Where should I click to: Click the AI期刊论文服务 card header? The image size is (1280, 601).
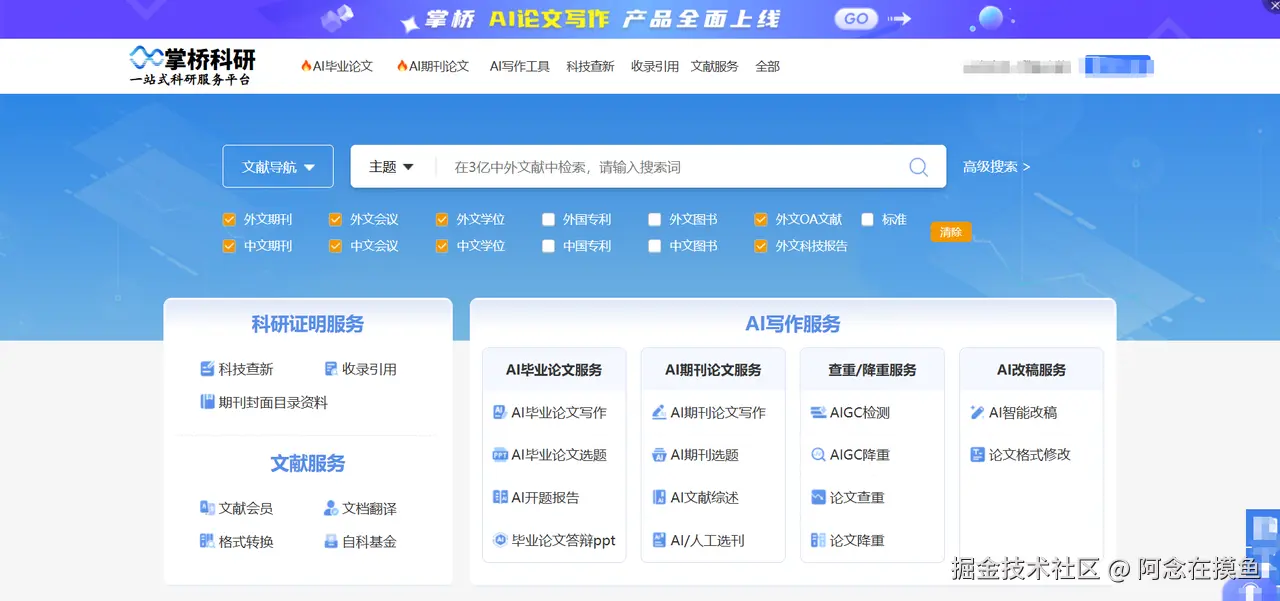[x=713, y=369]
